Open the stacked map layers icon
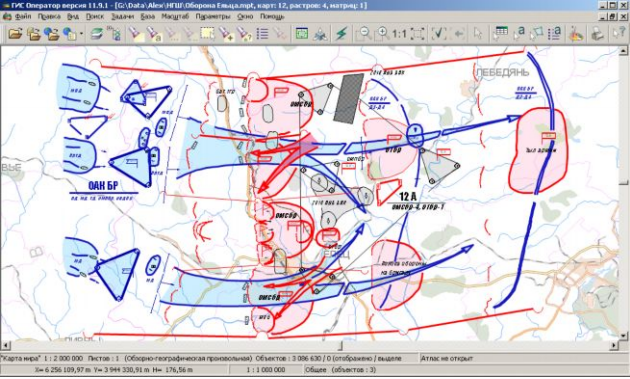The height and width of the screenshot is (379, 630). pyautogui.click(x=96, y=34)
